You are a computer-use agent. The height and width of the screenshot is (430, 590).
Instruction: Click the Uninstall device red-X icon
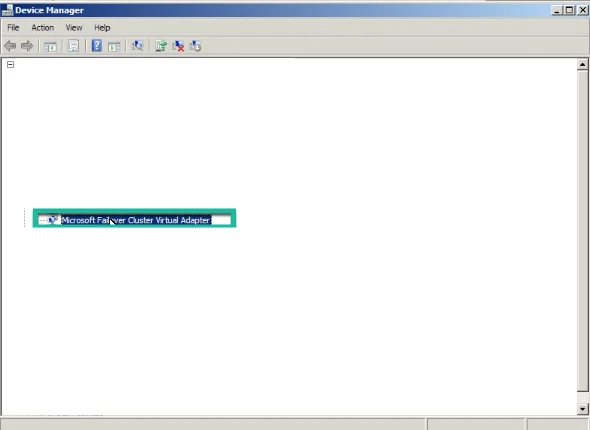click(x=178, y=46)
